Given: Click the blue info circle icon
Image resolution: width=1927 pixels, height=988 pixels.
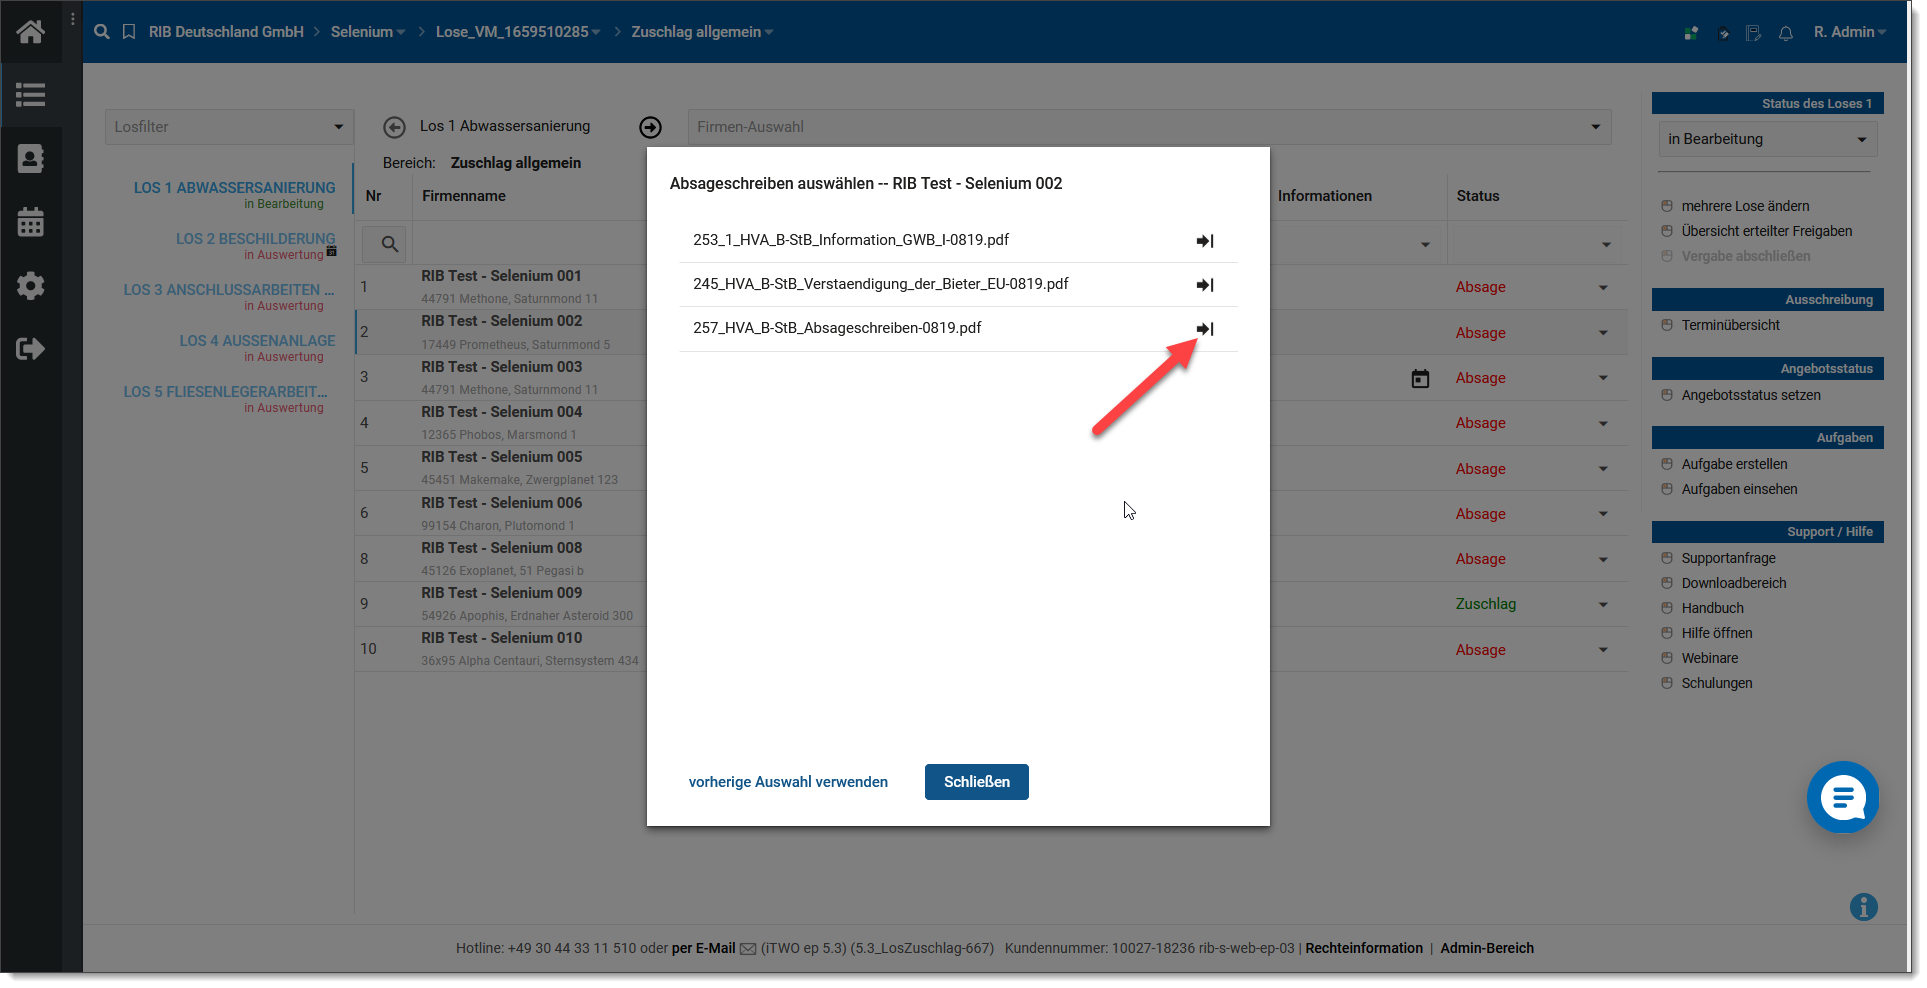Looking at the screenshot, I should [x=1863, y=907].
